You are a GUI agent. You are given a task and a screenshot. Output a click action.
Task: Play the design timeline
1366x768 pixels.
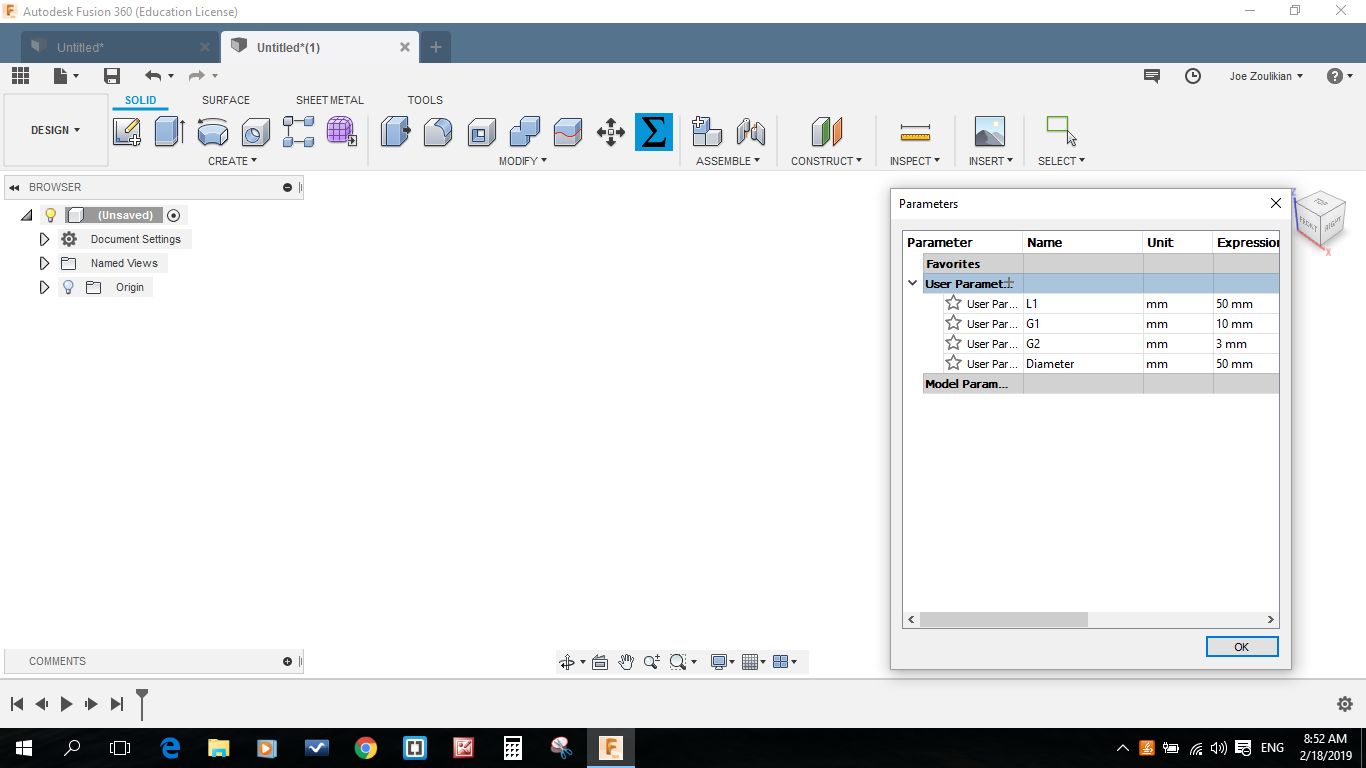66,704
